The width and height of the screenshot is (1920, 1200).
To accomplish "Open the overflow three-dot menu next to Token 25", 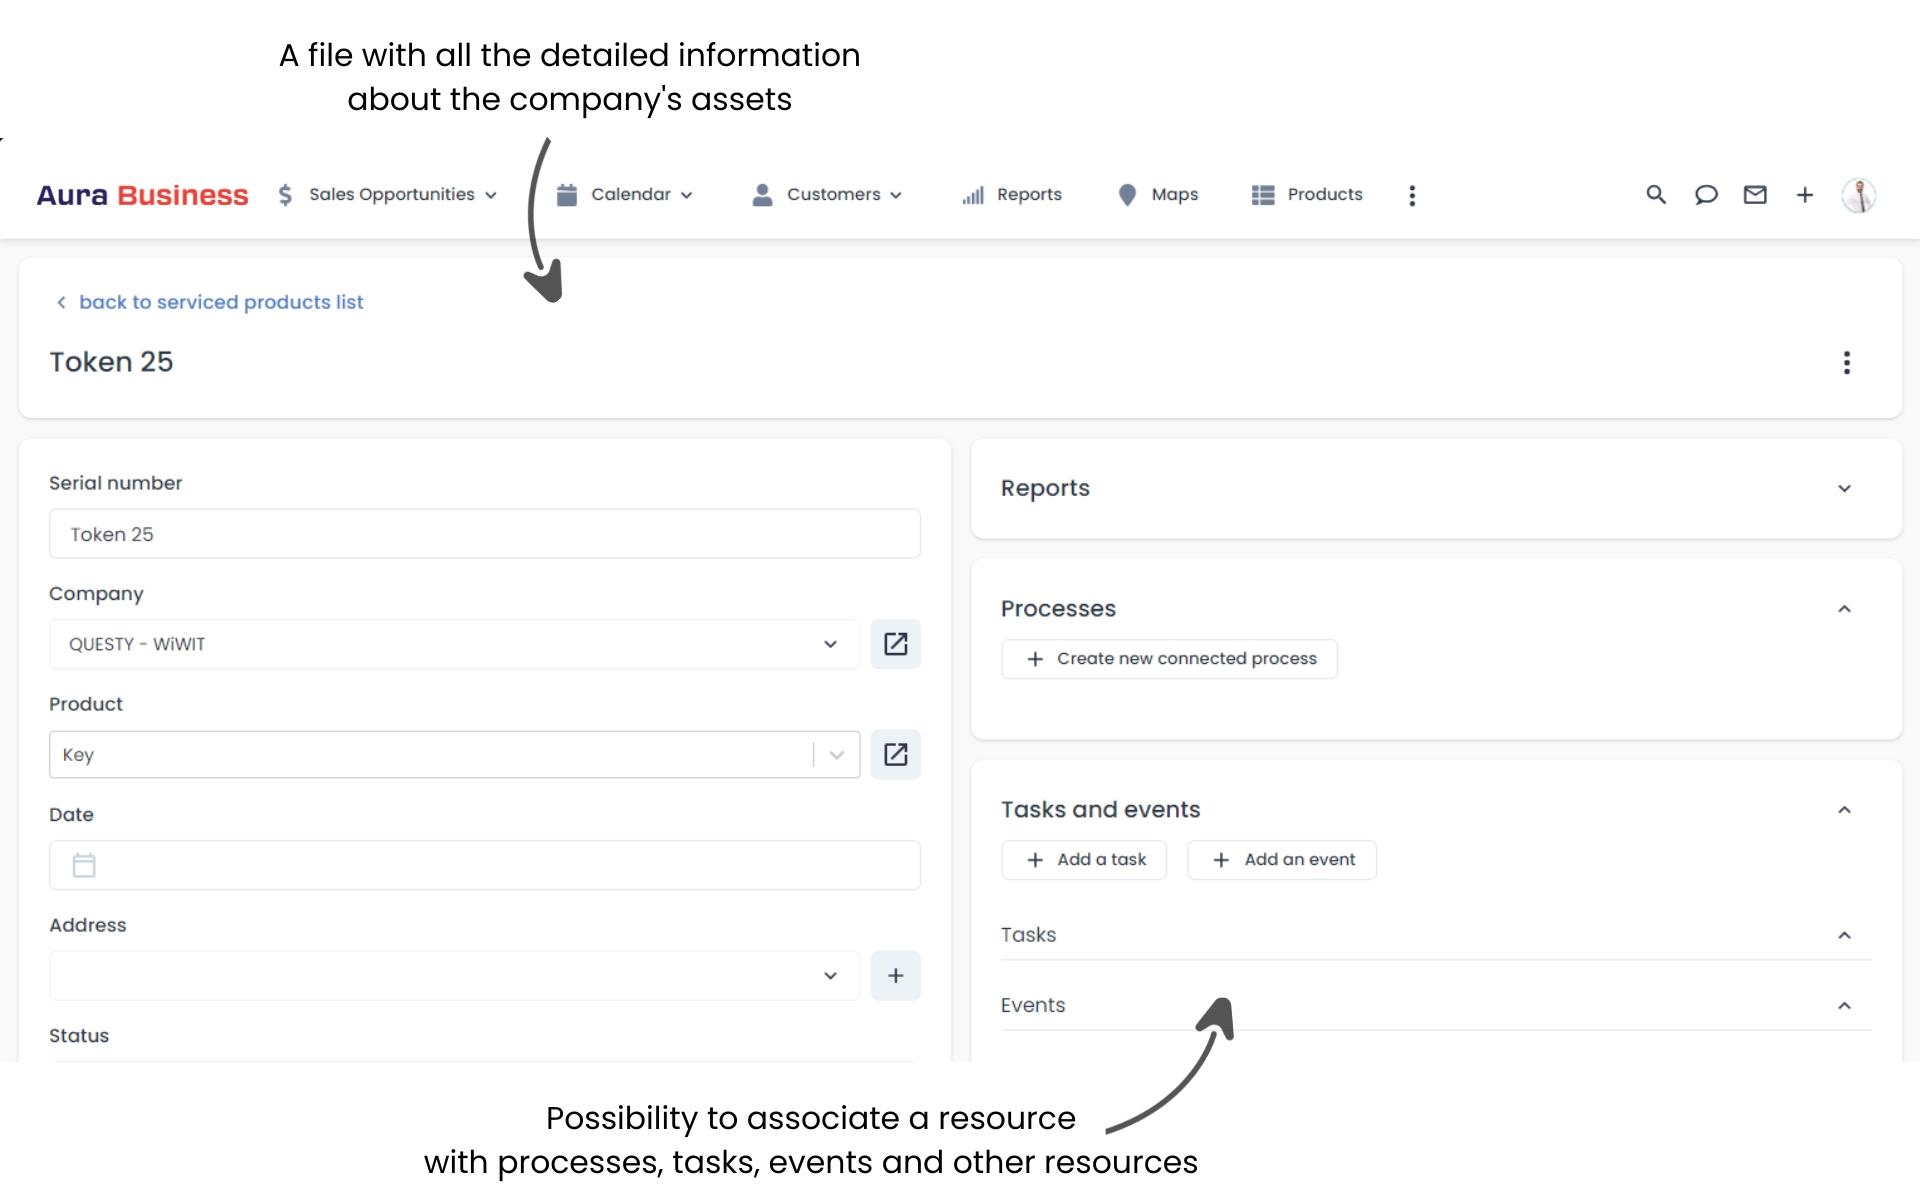I will [1847, 363].
